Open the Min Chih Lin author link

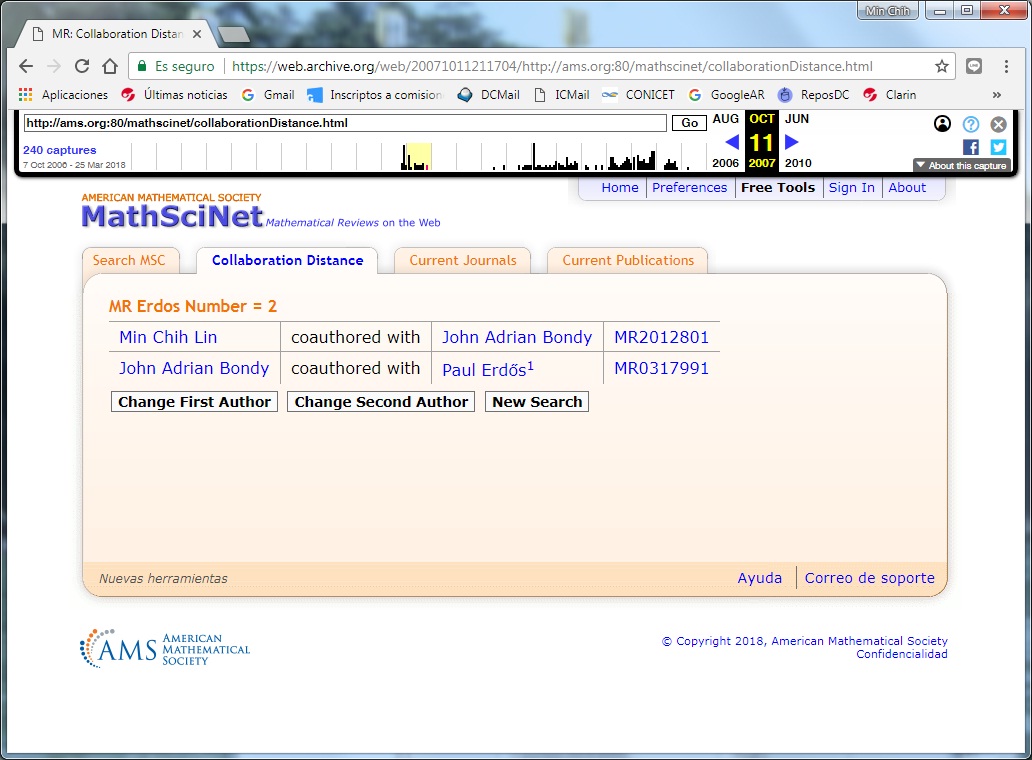[x=168, y=337]
